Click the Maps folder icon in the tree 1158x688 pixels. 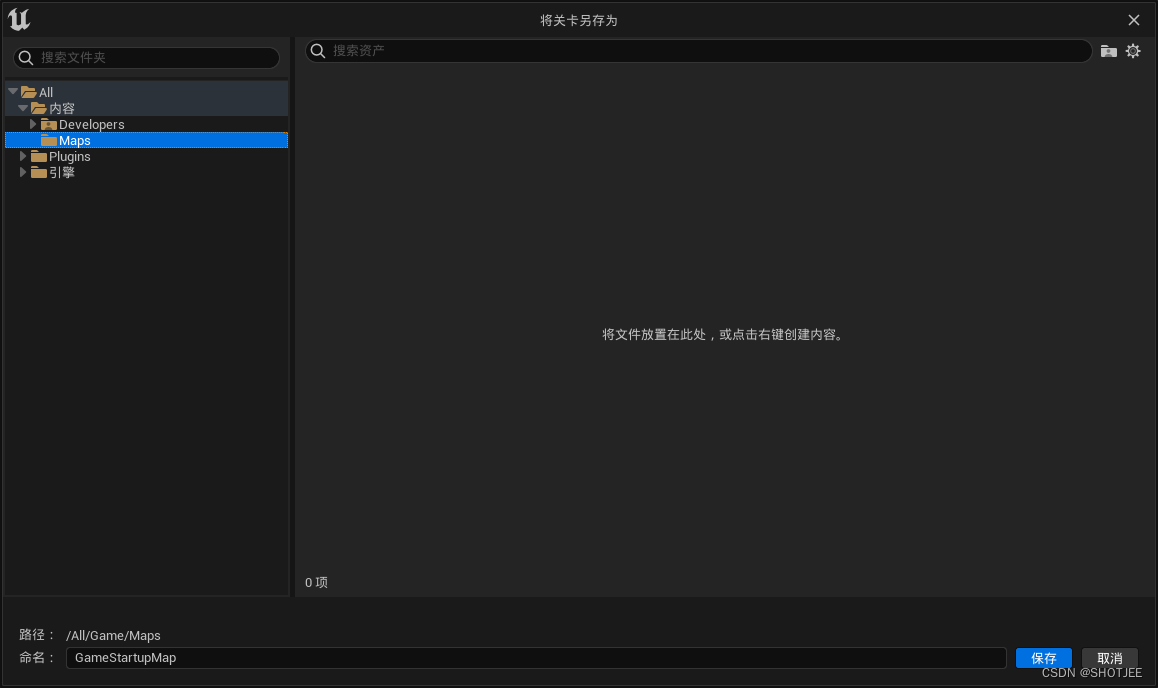point(49,140)
